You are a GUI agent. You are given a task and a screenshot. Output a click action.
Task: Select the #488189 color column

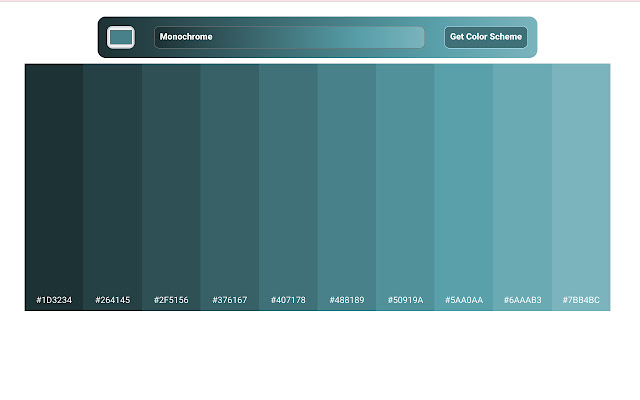(x=347, y=187)
